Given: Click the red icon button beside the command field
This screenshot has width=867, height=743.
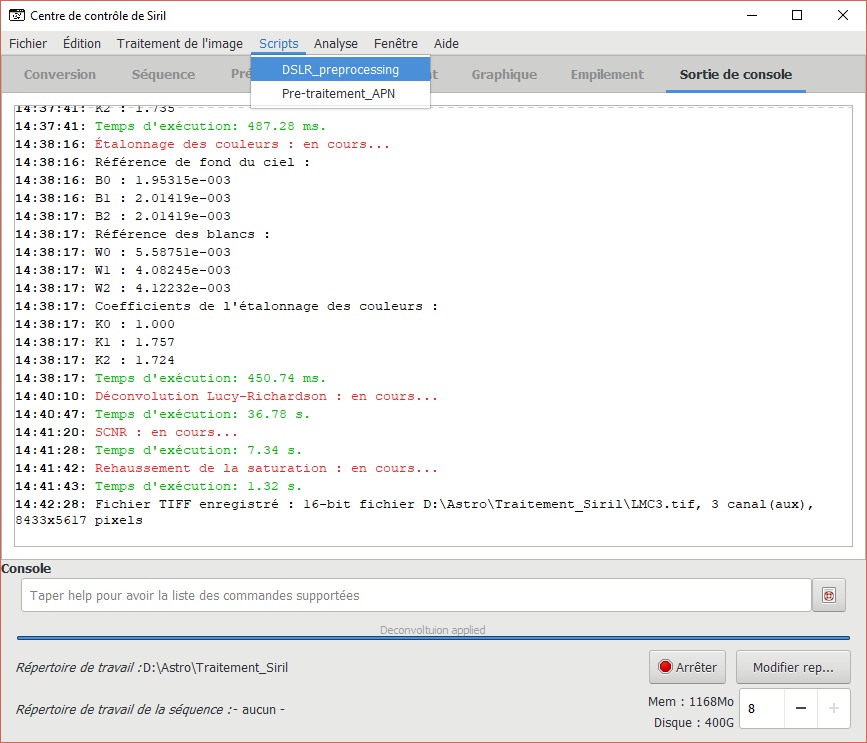Looking at the screenshot, I should [x=828, y=595].
